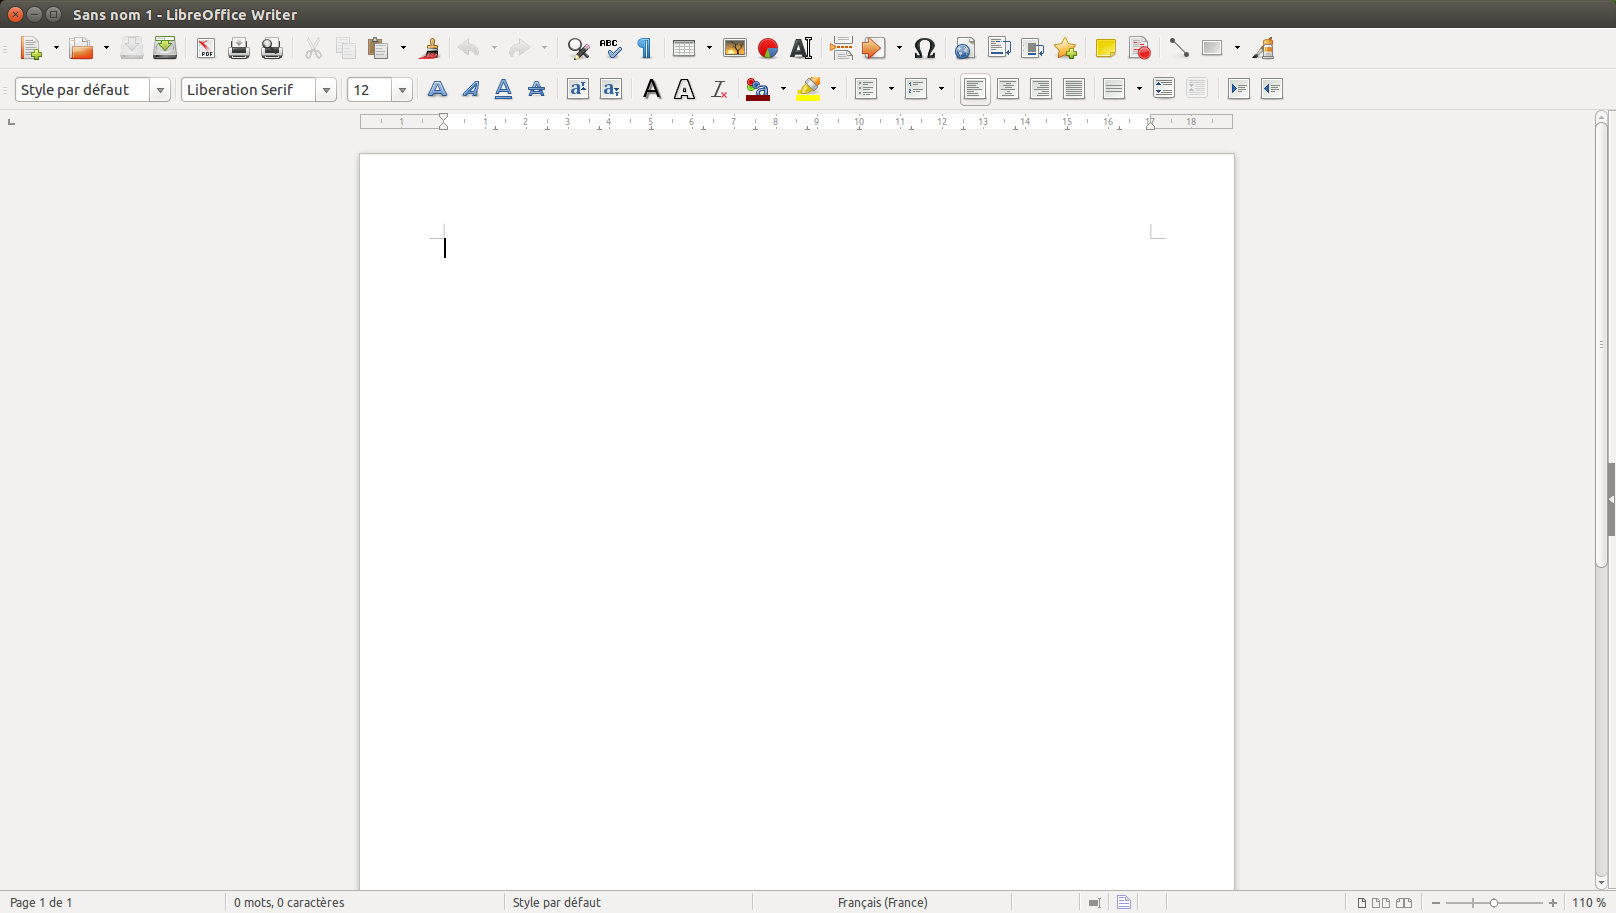Insert a bookmark with the star icon
This screenshot has height=913, width=1616.
1066,48
